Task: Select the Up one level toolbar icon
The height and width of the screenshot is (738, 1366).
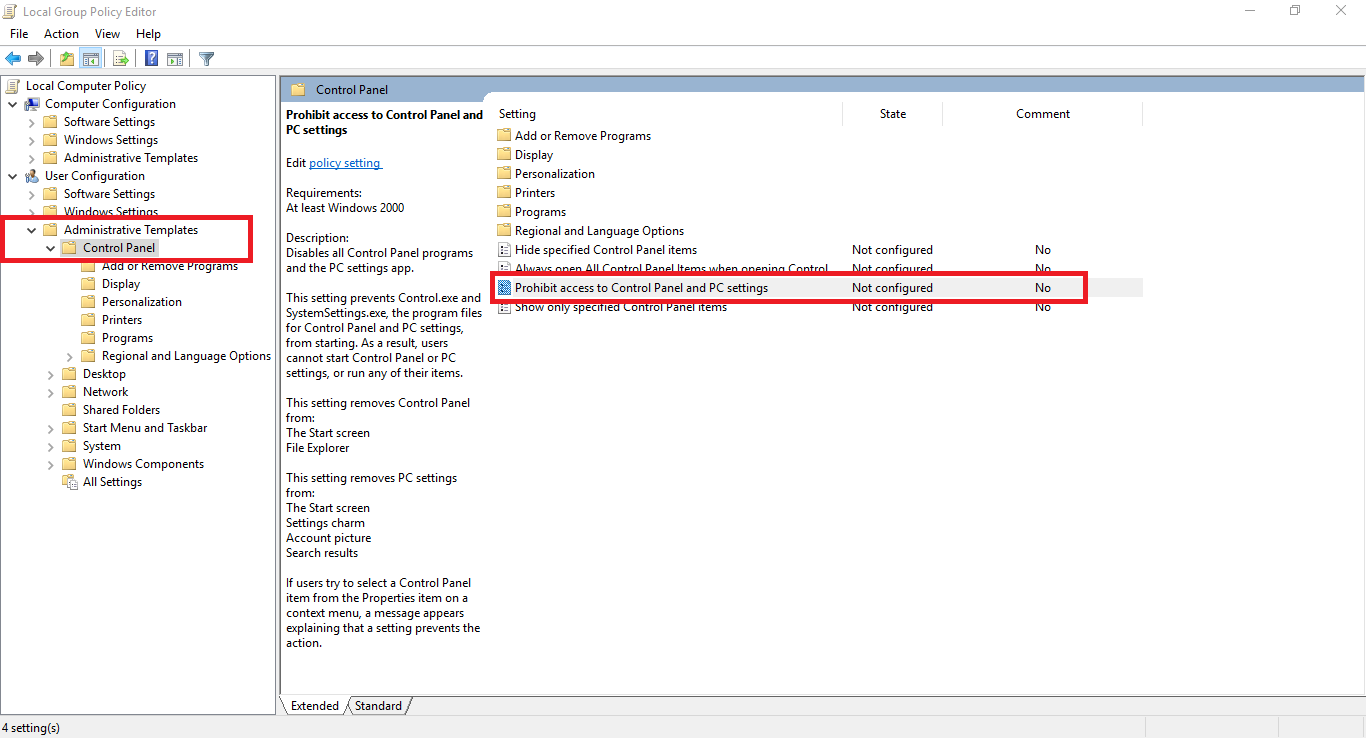Action: coord(66,58)
